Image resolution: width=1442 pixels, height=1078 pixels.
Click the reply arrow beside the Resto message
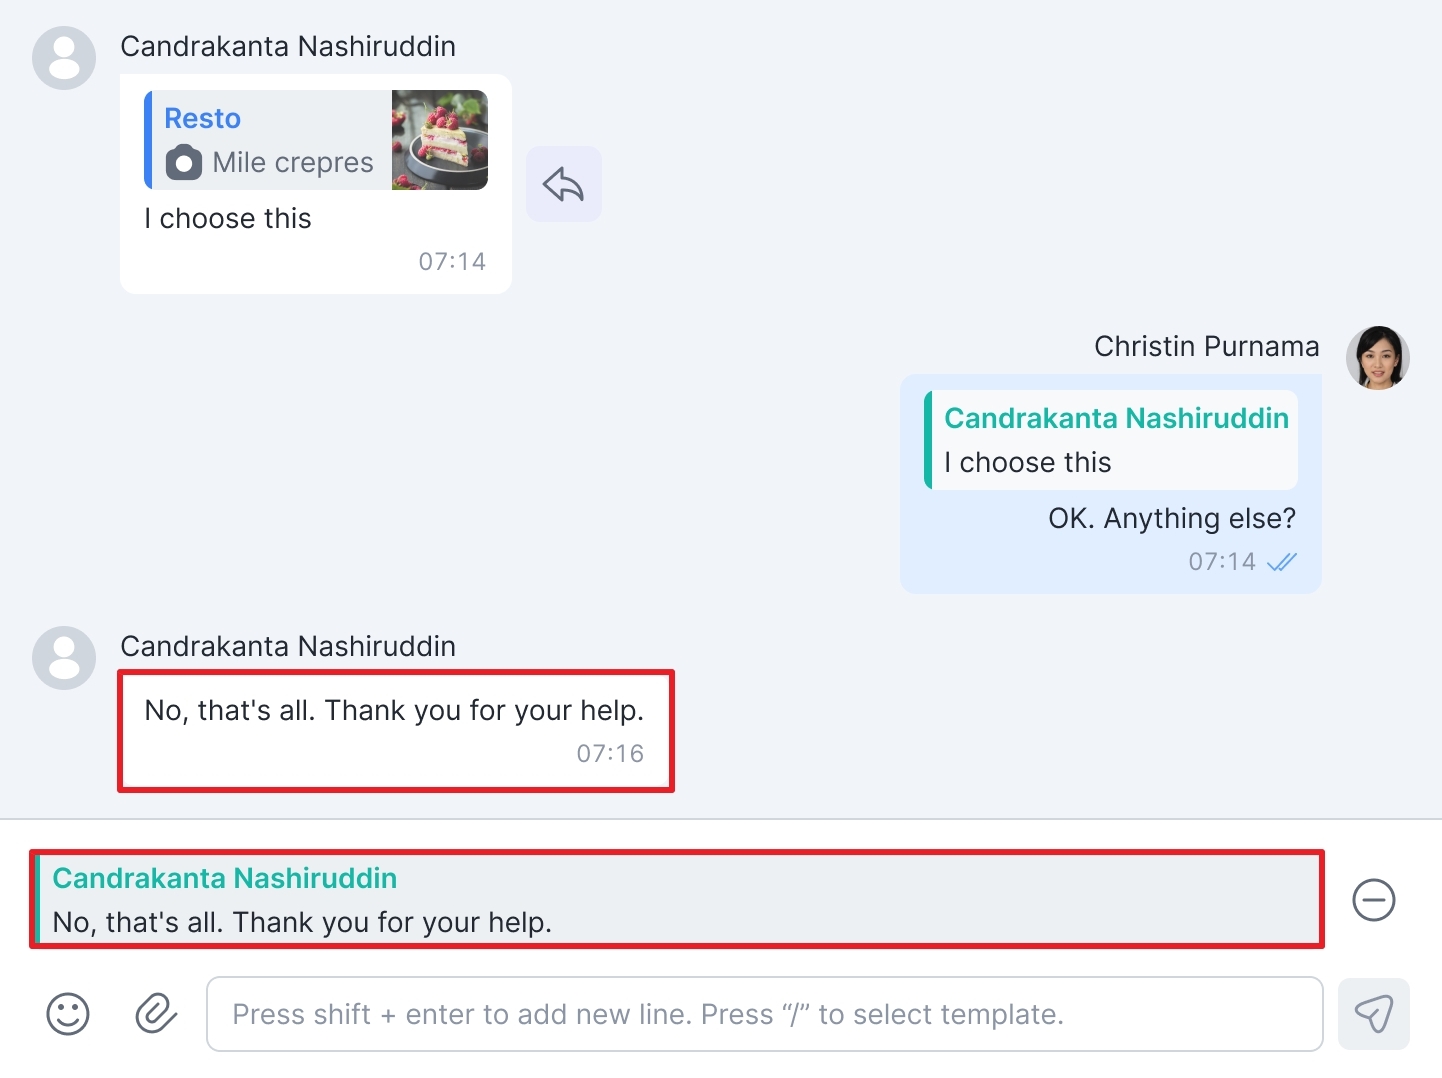pyautogui.click(x=563, y=184)
